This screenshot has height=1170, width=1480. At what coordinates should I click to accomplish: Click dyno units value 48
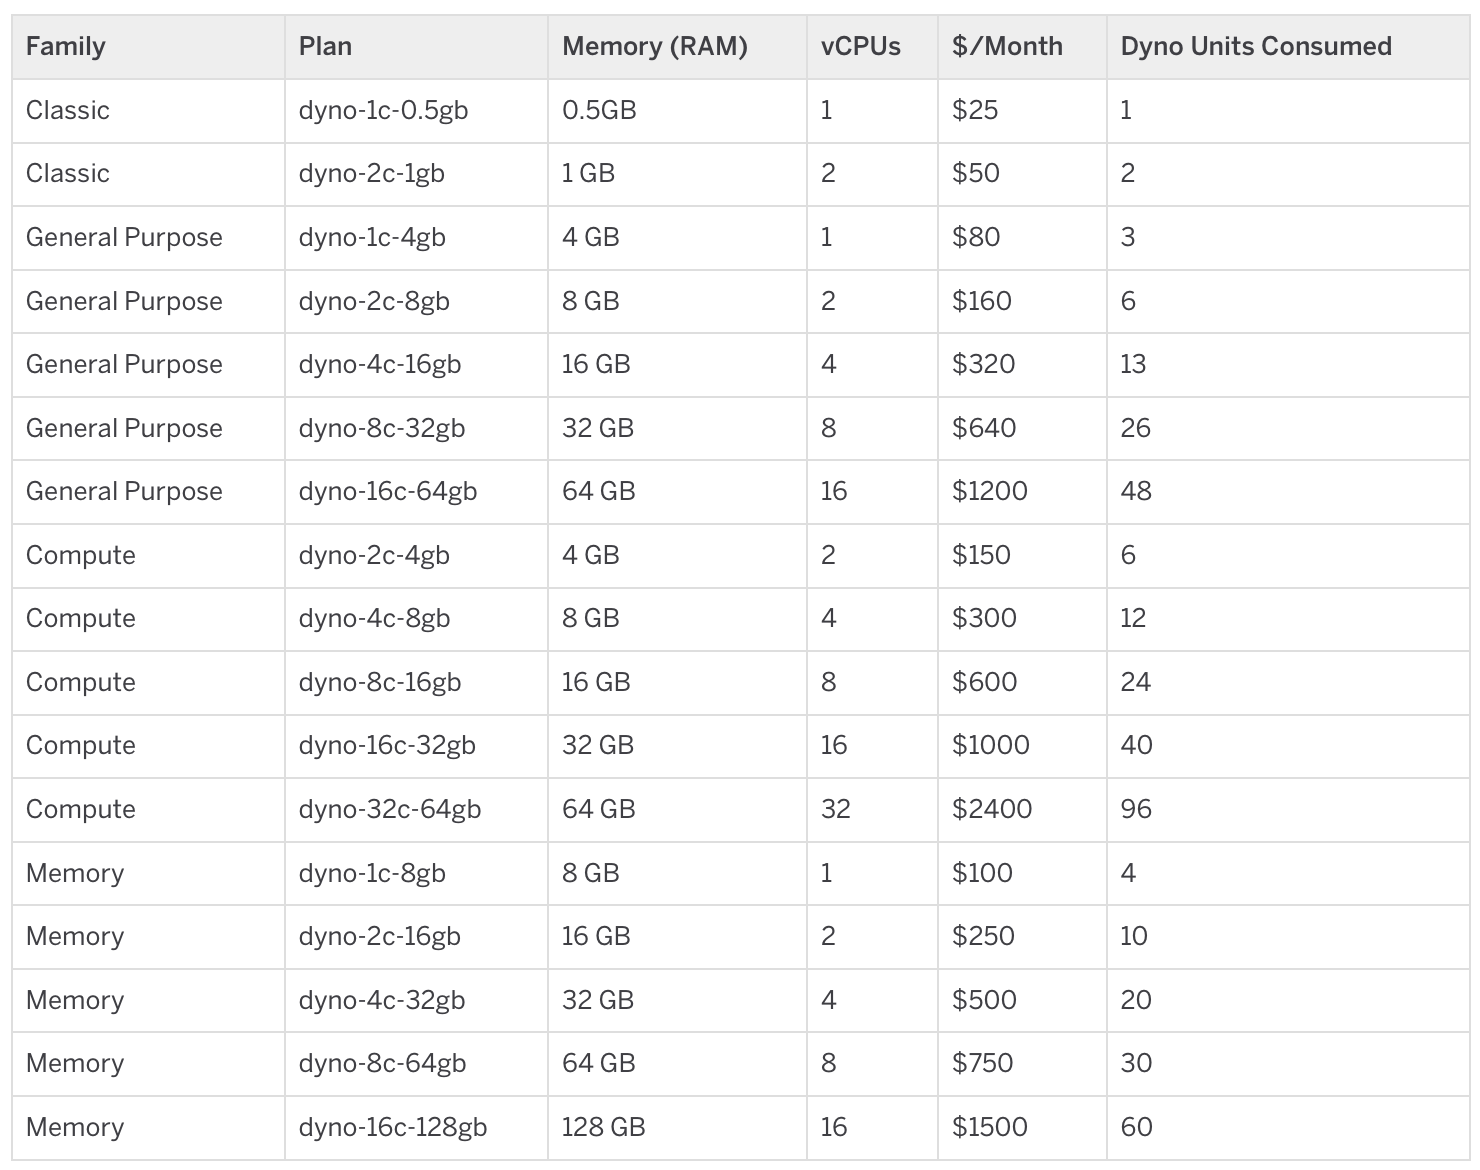point(1136,491)
